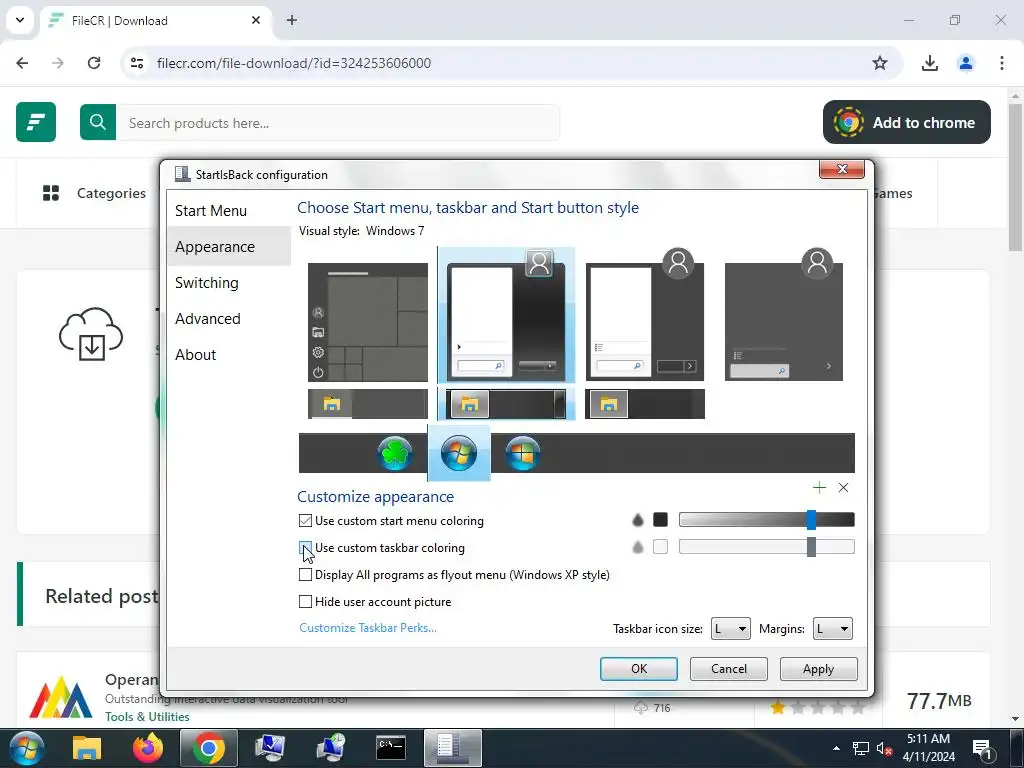
Task: Open the Customize Taskbar Perks link
Action: pyautogui.click(x=368, y=628)
